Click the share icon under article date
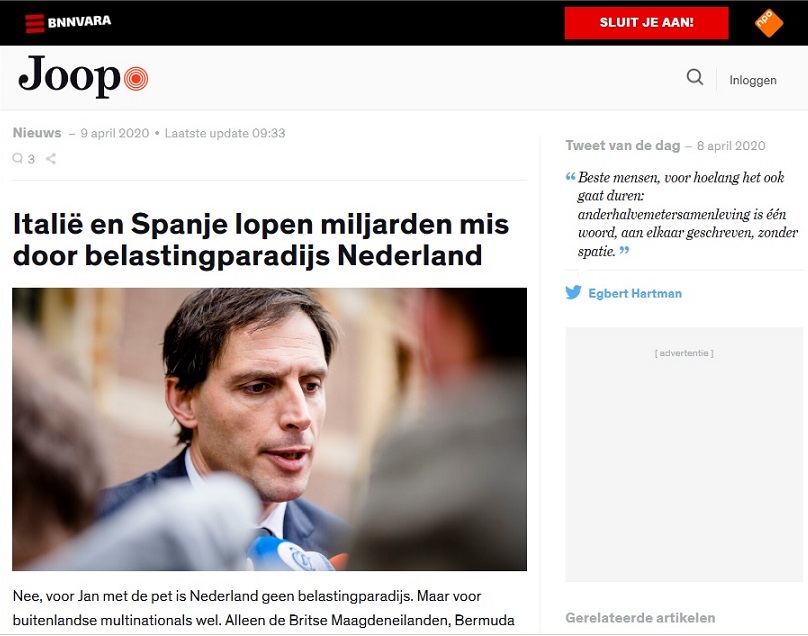The height and width of the screenshot is (636, 808). (x=50, y=159)
